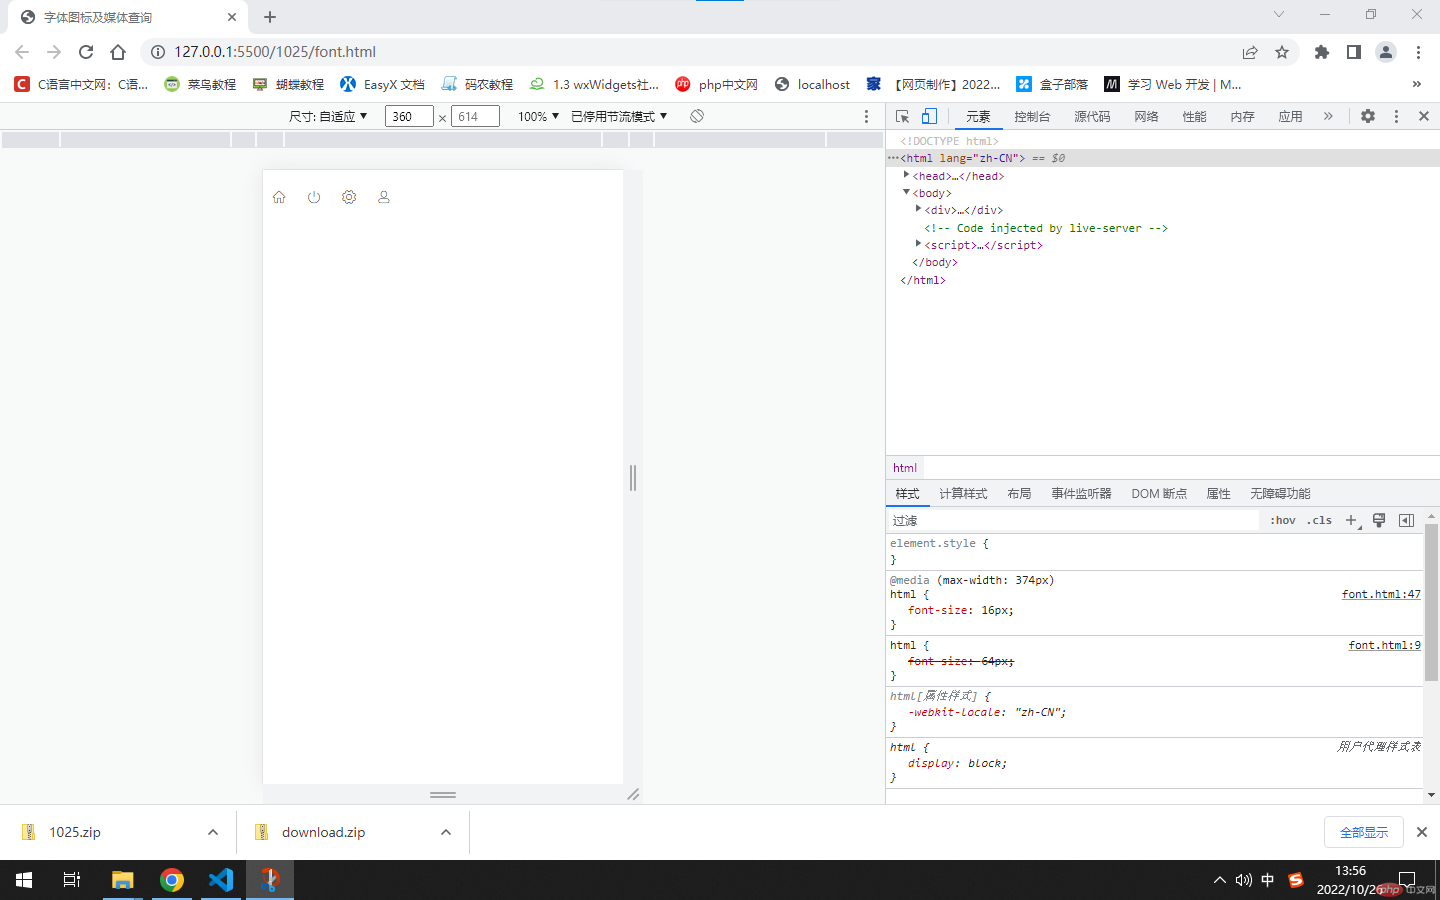Image resolution: width=1440 pixels, height=900 pixels.
Task: Open the throttling mode dropdown
Action: click(x=619, y=116)
